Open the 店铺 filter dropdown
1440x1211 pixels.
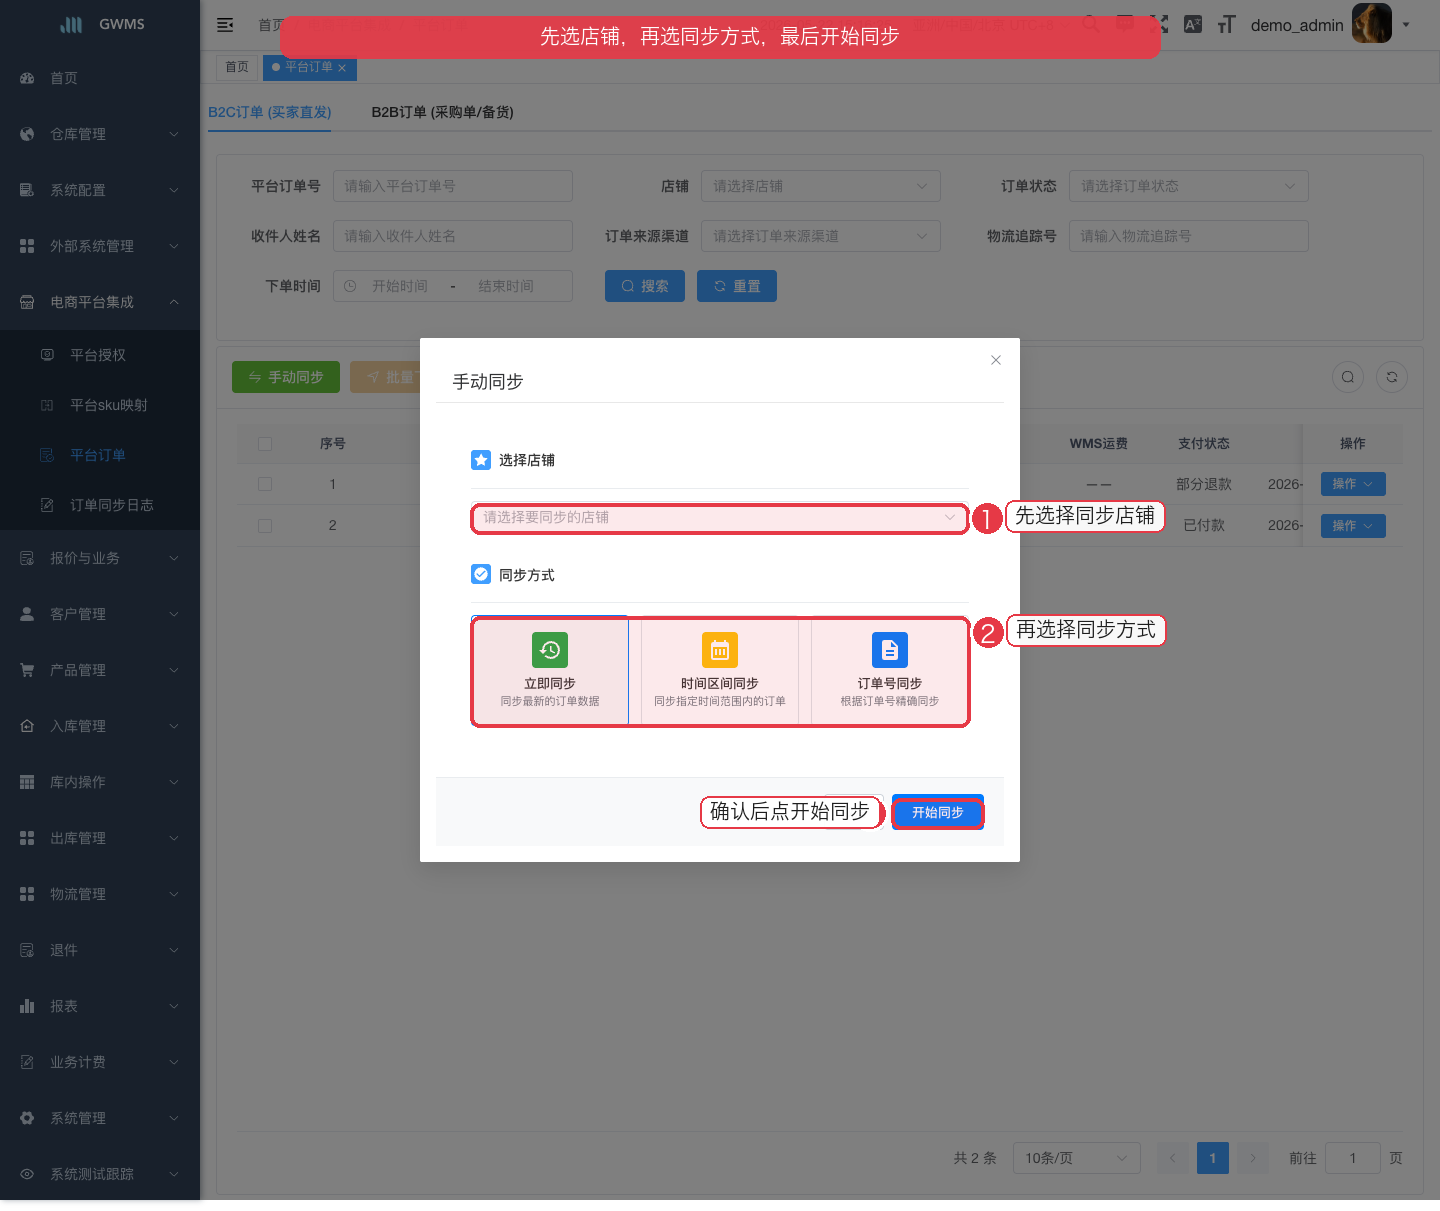coord(821,186)
